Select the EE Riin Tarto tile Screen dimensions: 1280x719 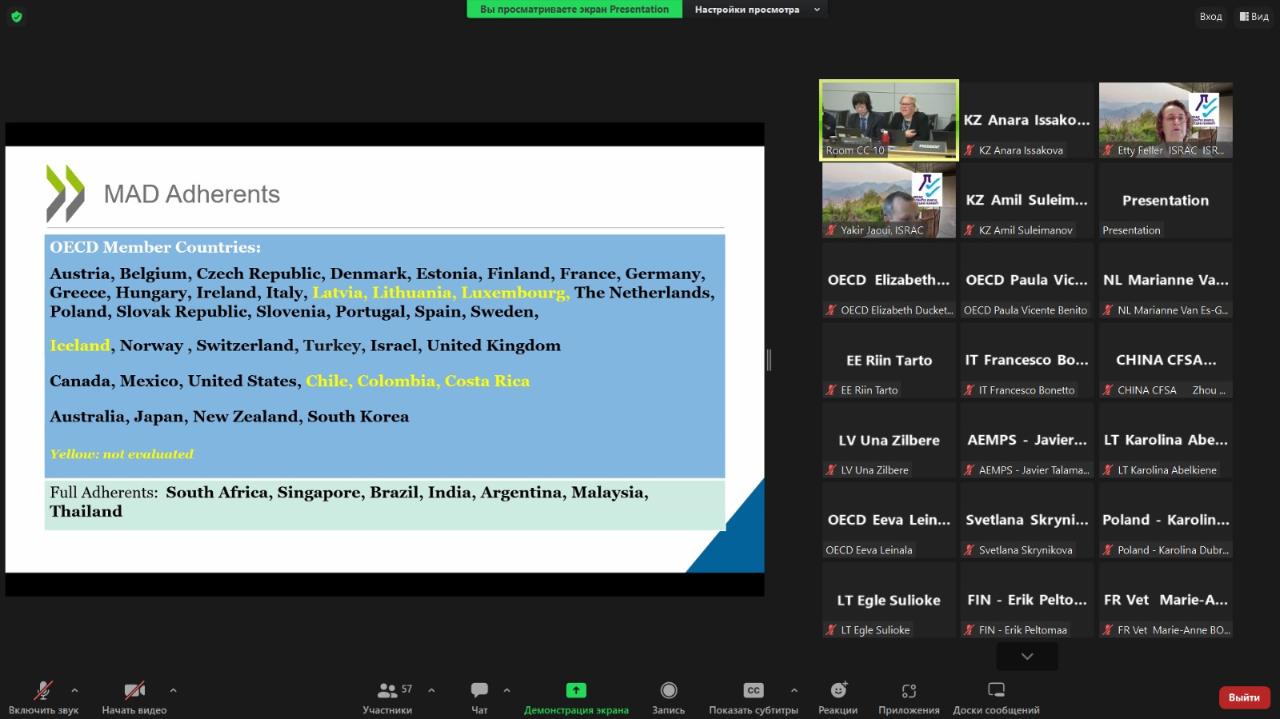tap(889, 360)
